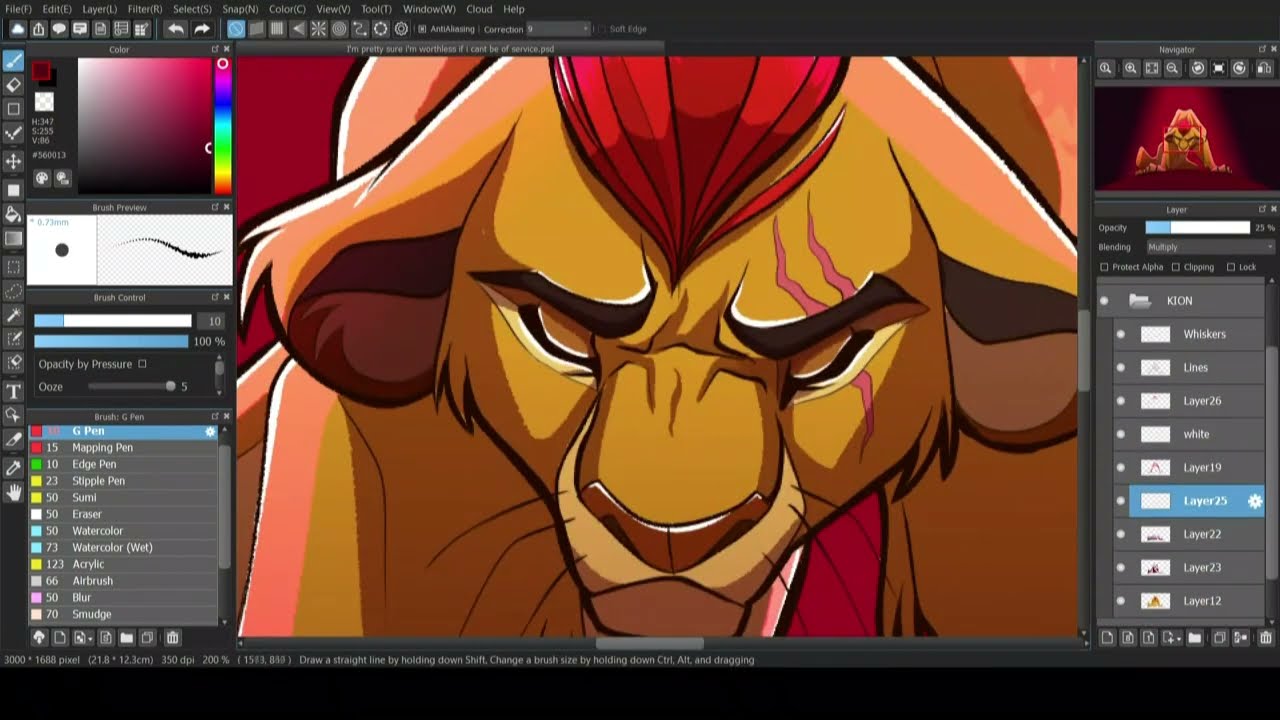Click the Undo arrow in toolbar
This screenshot has width=1280, height=720.
pos(176,29)
